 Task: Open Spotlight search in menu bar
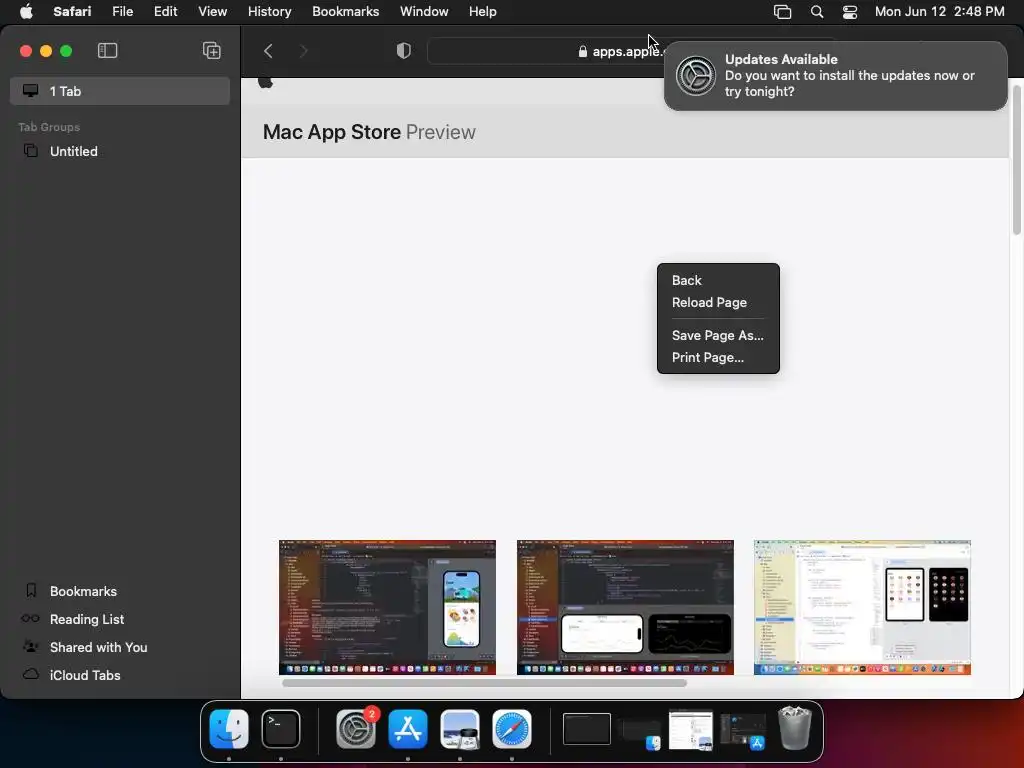816,11
